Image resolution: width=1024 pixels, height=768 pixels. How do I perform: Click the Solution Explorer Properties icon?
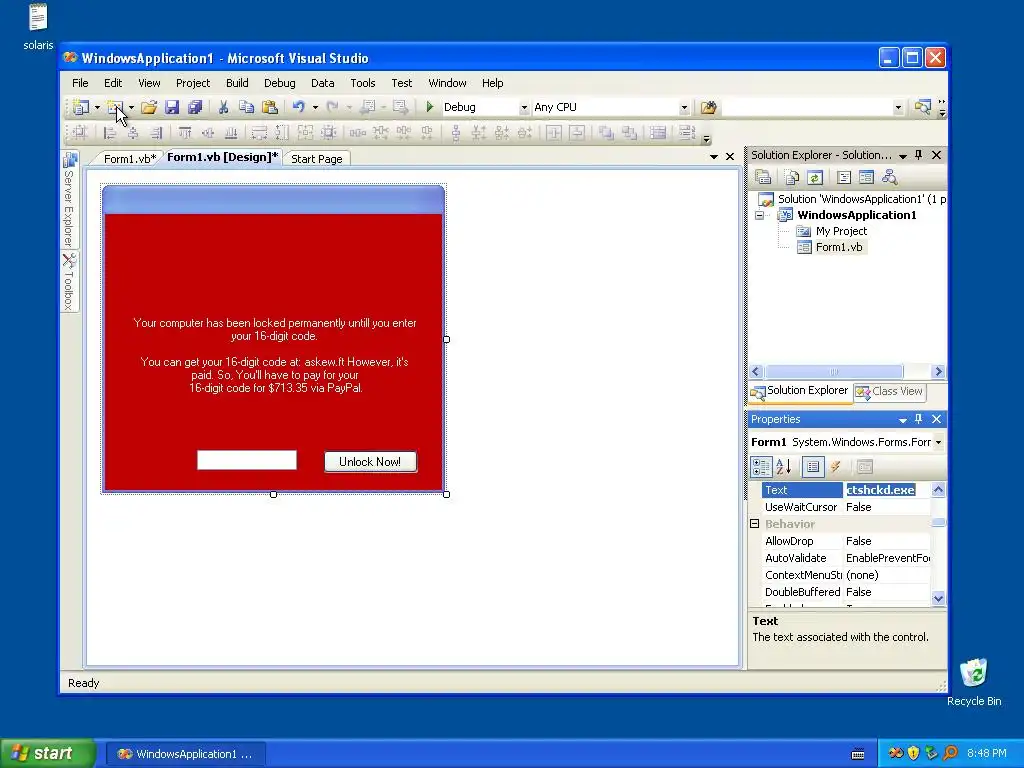coord(763,177)
